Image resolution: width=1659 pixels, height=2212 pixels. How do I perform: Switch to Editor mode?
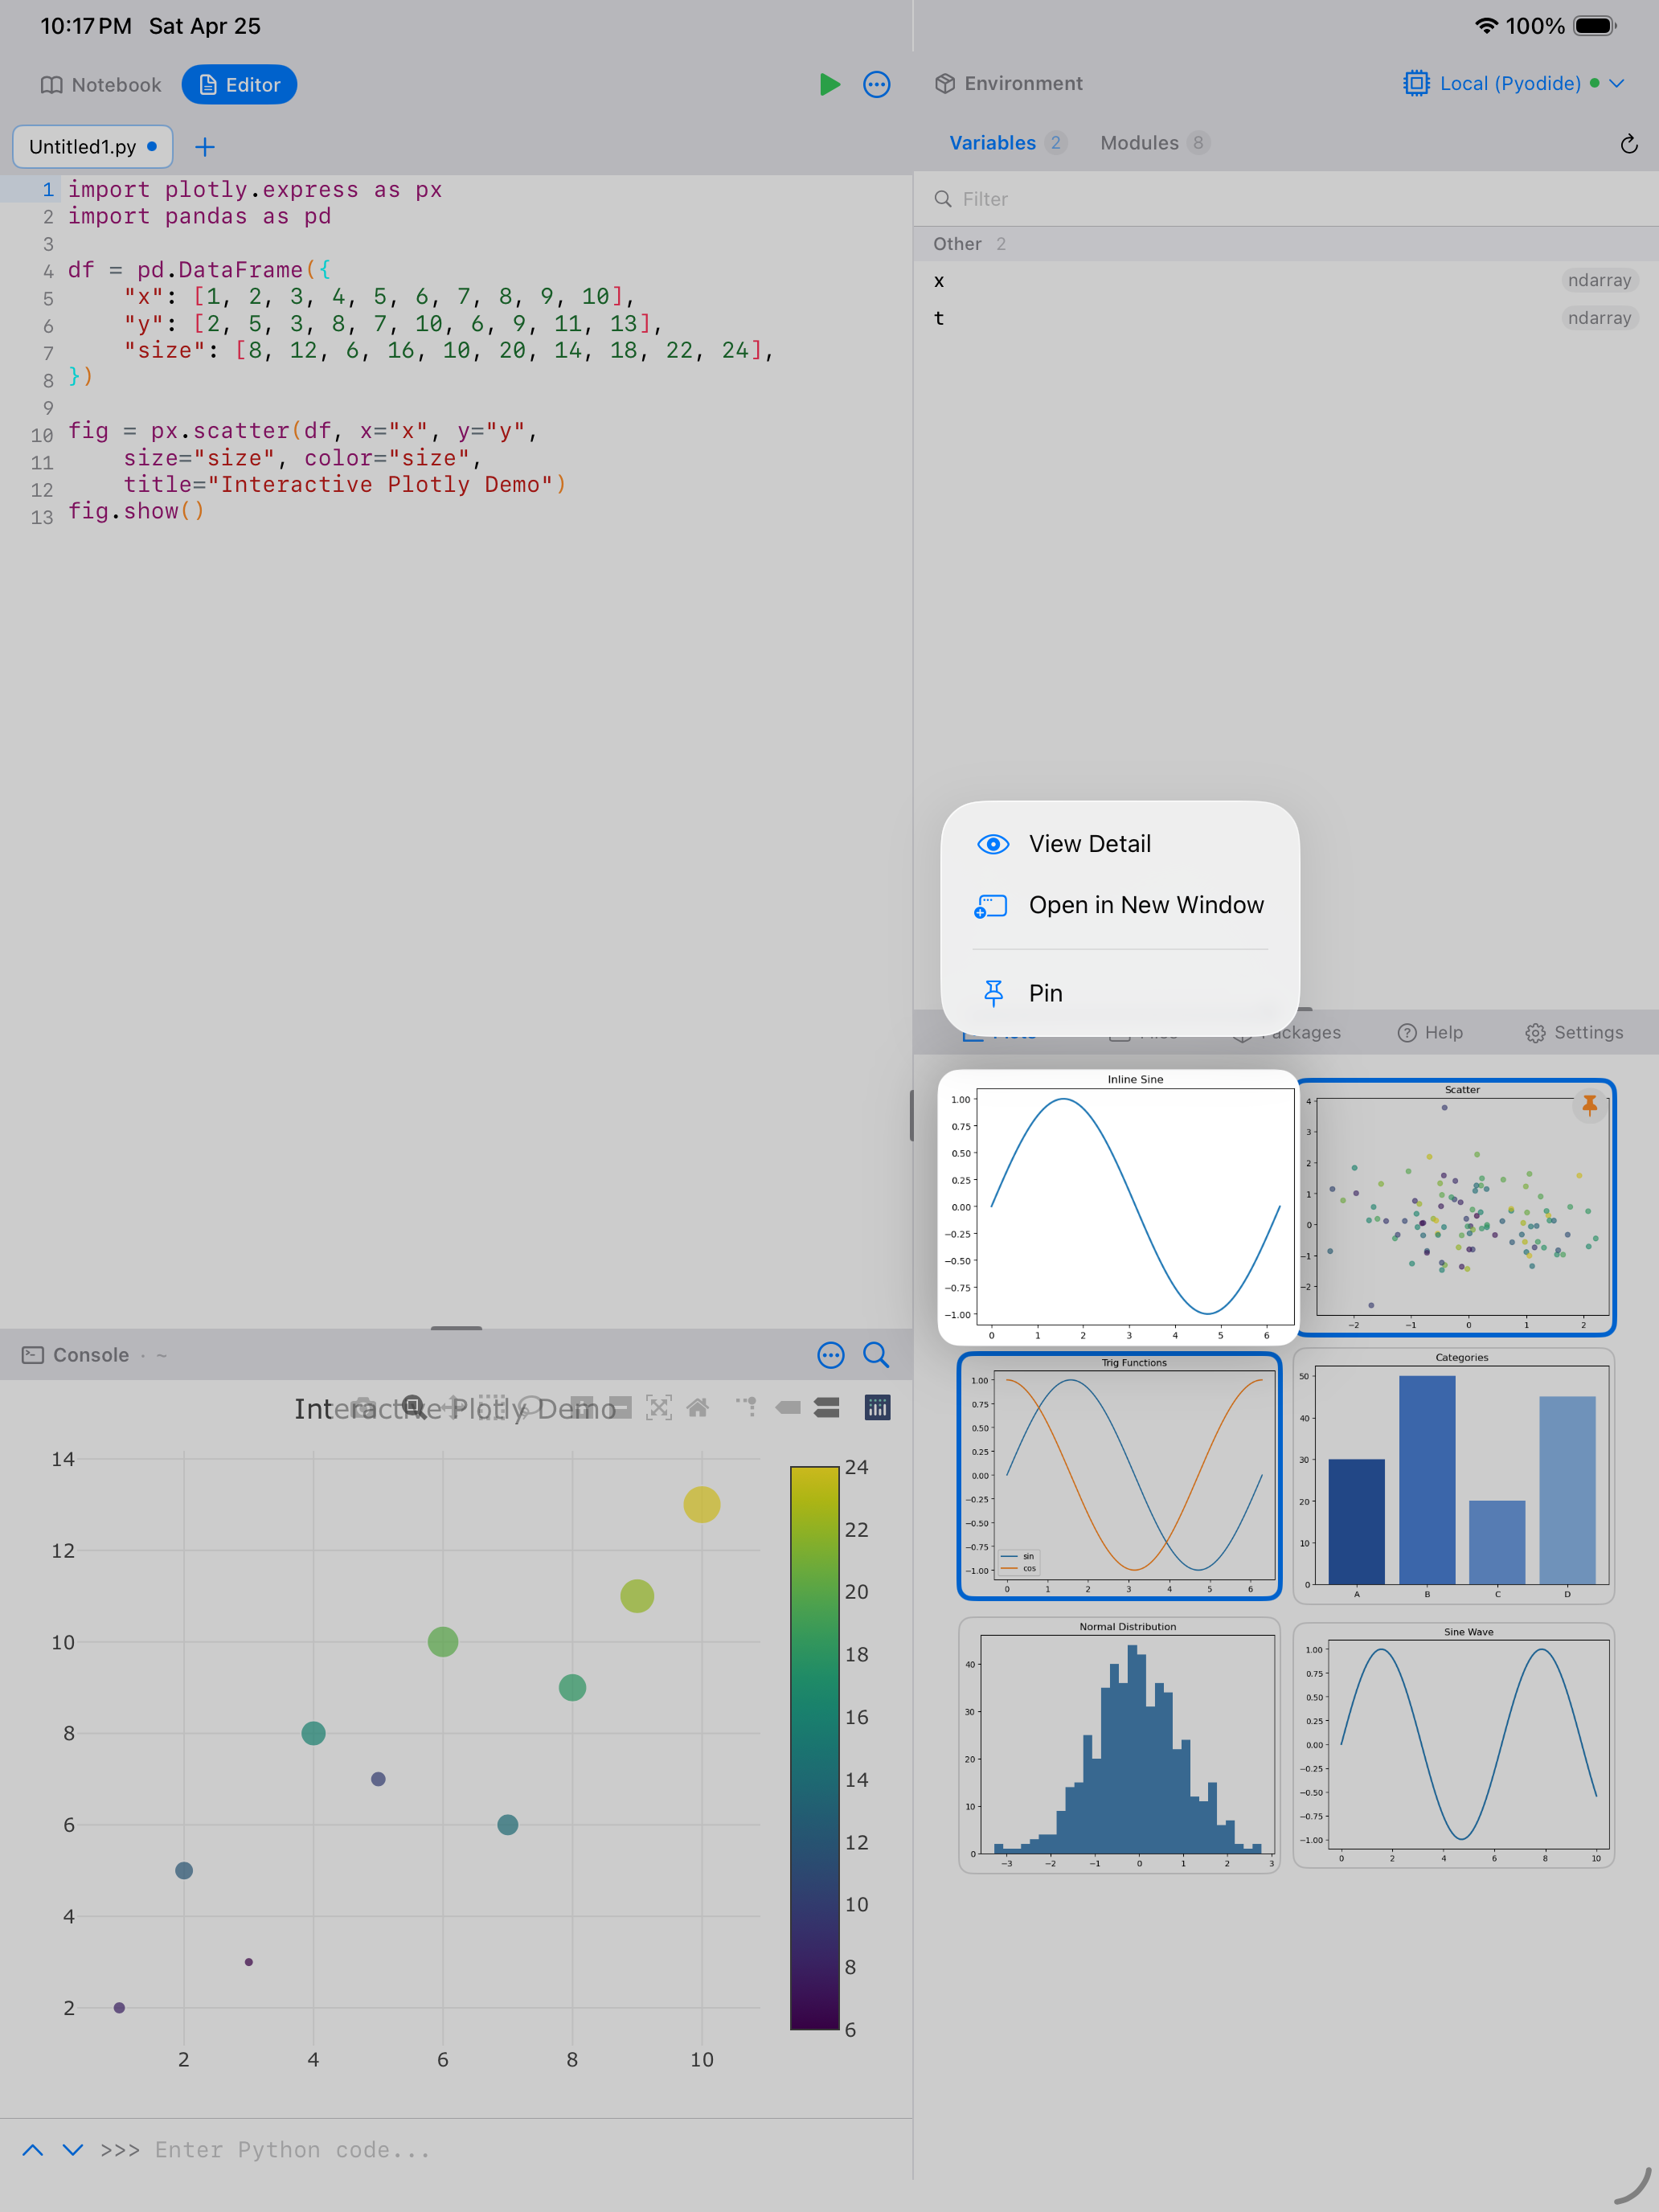(239, 85)
